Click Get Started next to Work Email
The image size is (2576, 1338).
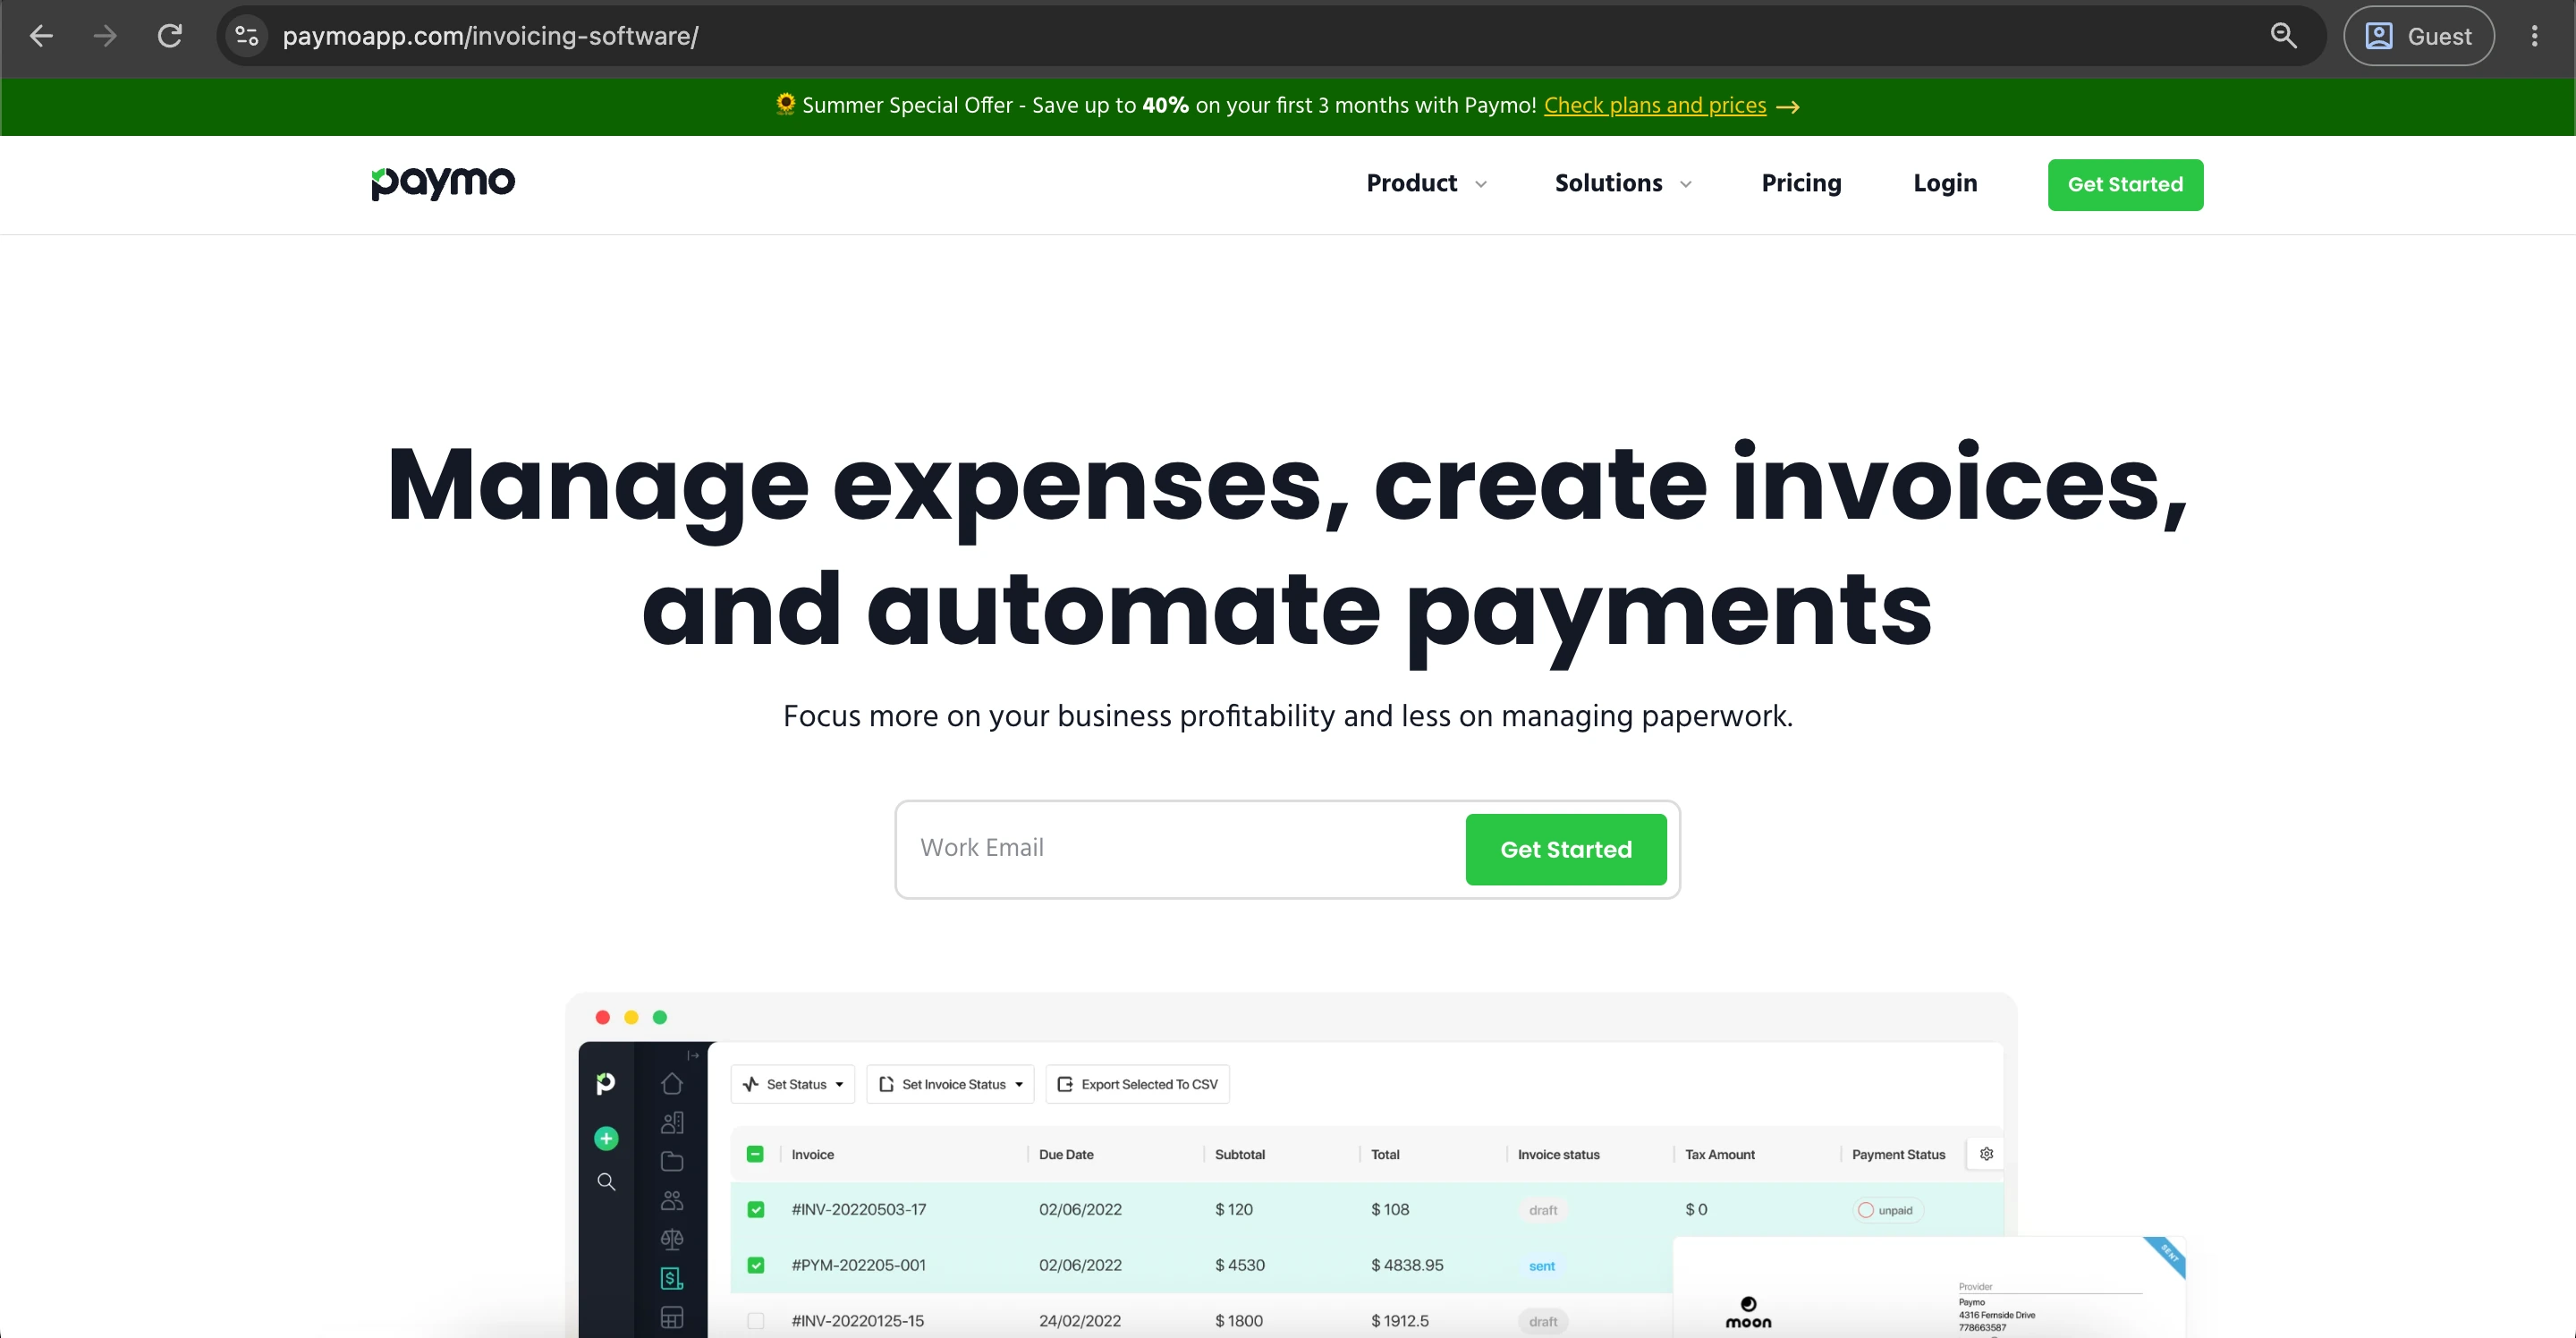pos(1566,849)
